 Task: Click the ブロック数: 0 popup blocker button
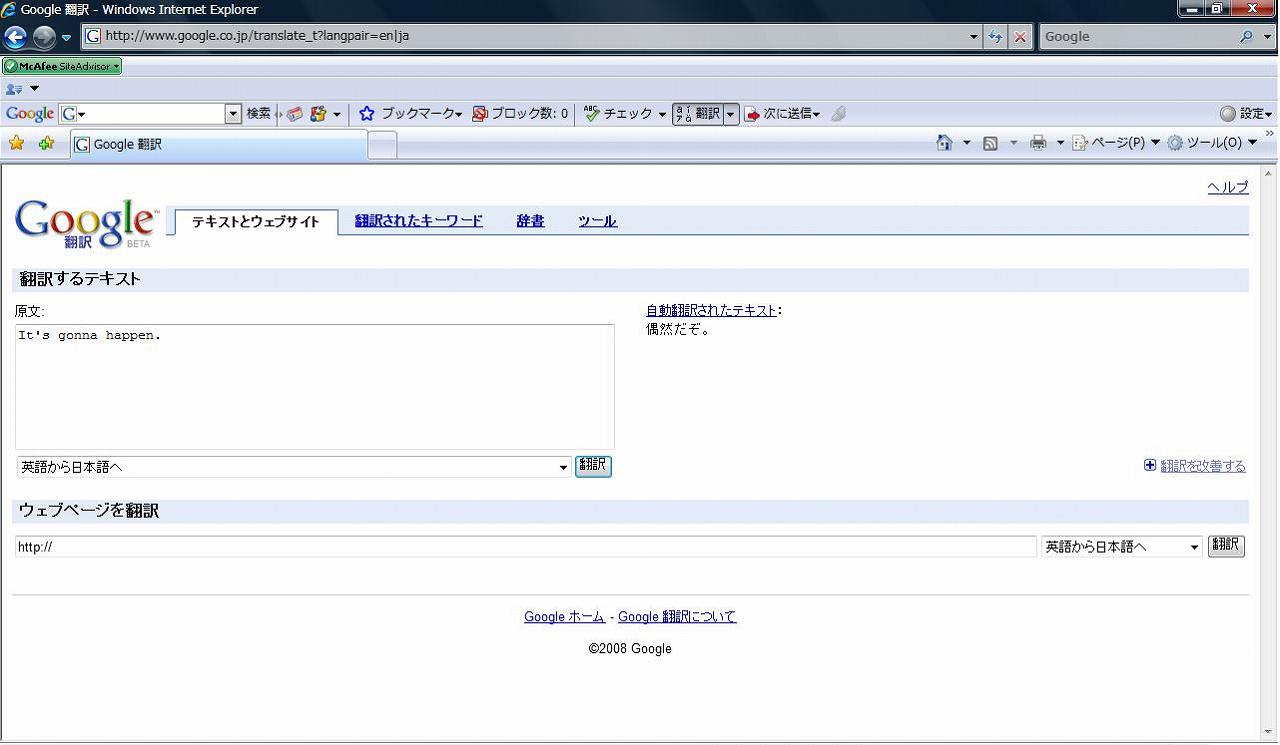520,114
